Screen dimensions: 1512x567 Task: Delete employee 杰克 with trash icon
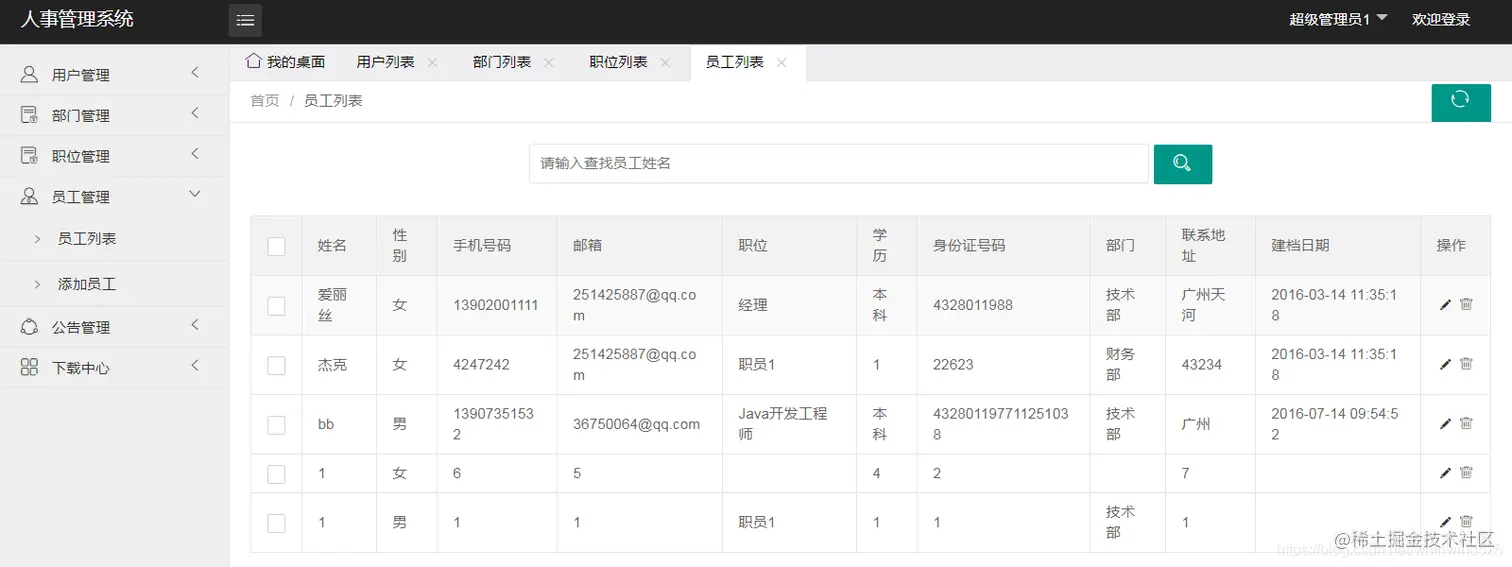[x=1466, y=364]
